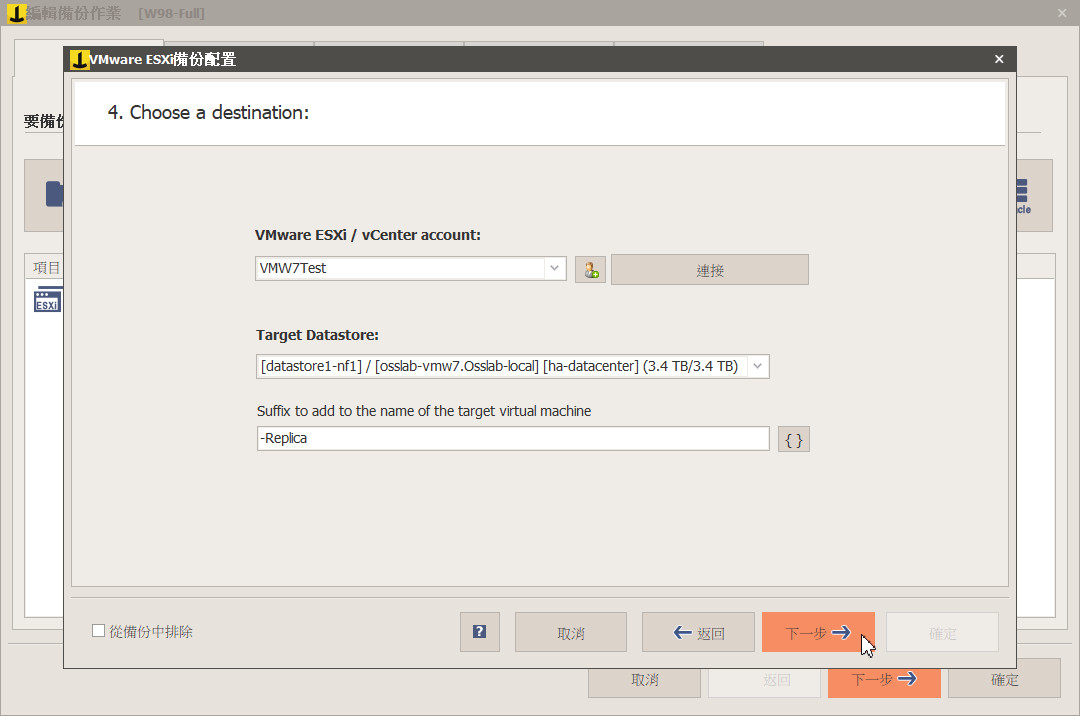
Task: Click the add new account icon
Action: (x=590, y=270)
